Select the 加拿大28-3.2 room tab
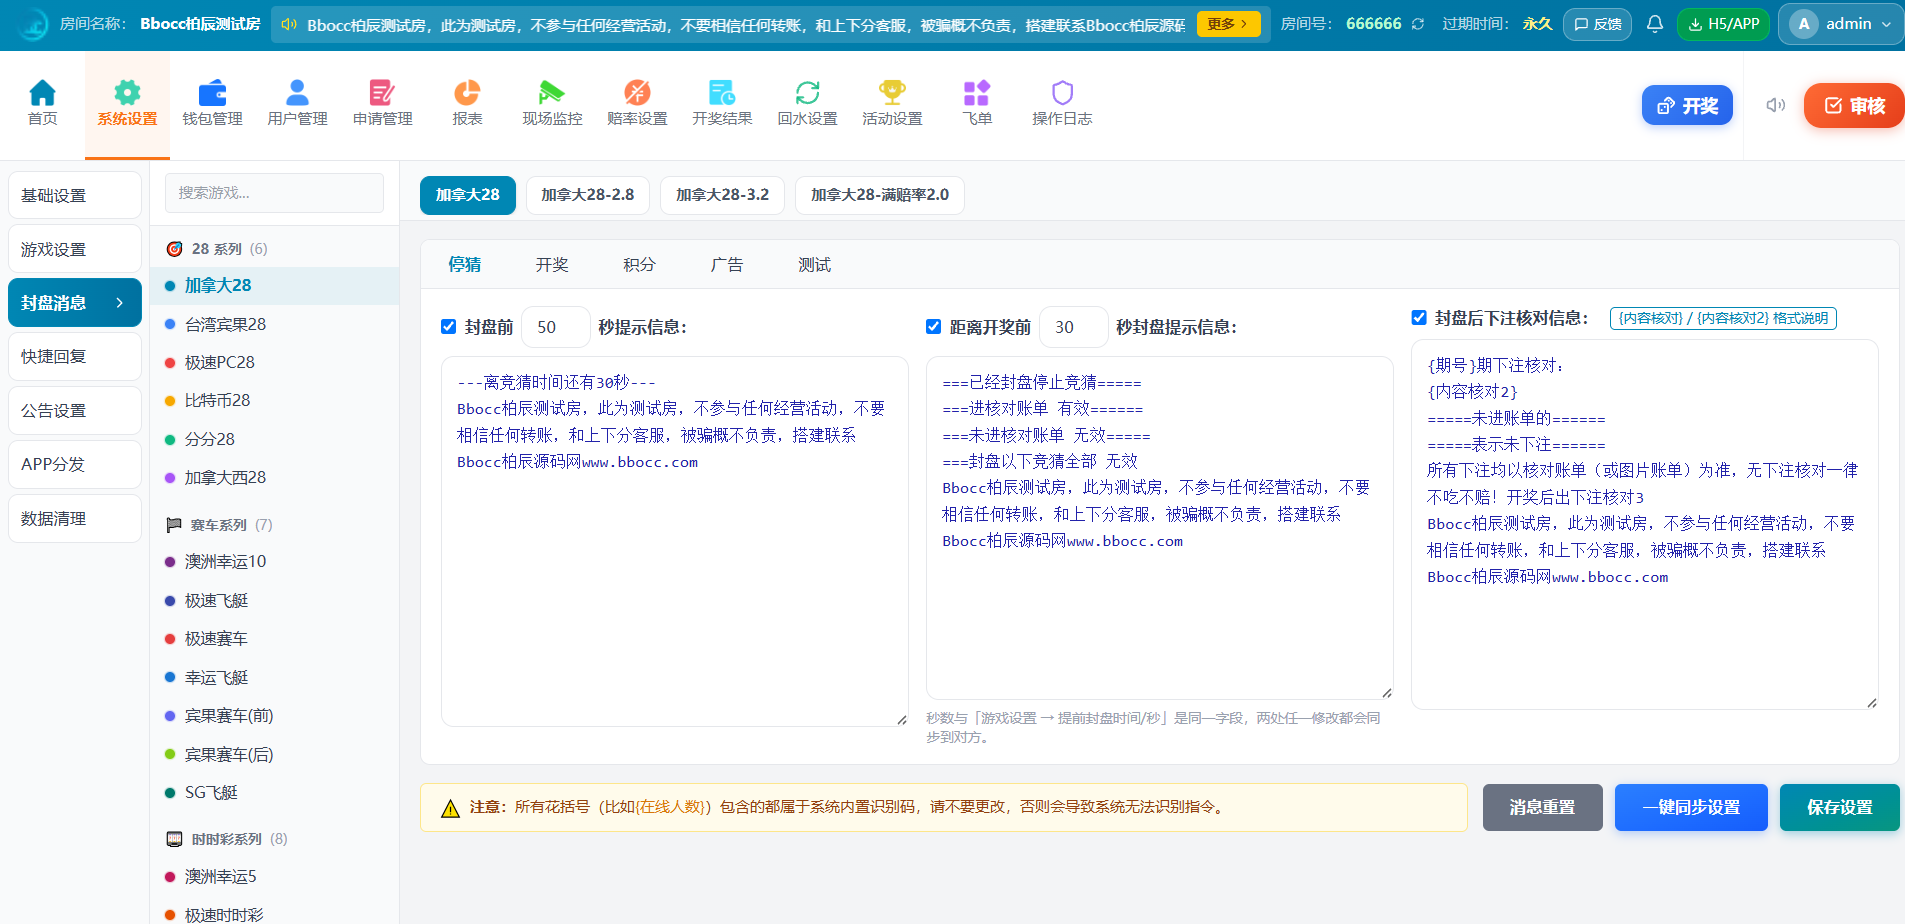The image size is (1905, 924). [723, 195]
